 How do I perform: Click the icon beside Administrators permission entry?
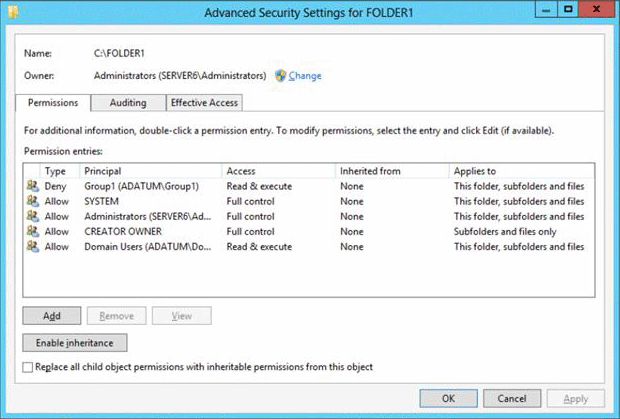(x=31, y=216)
